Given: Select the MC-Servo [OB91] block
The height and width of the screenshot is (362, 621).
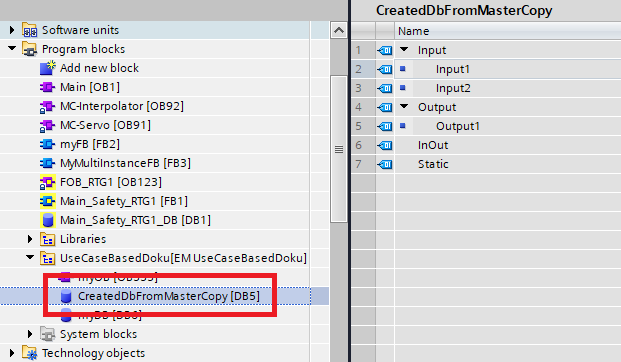Looking at the screenshot, I should coord(105,125).
